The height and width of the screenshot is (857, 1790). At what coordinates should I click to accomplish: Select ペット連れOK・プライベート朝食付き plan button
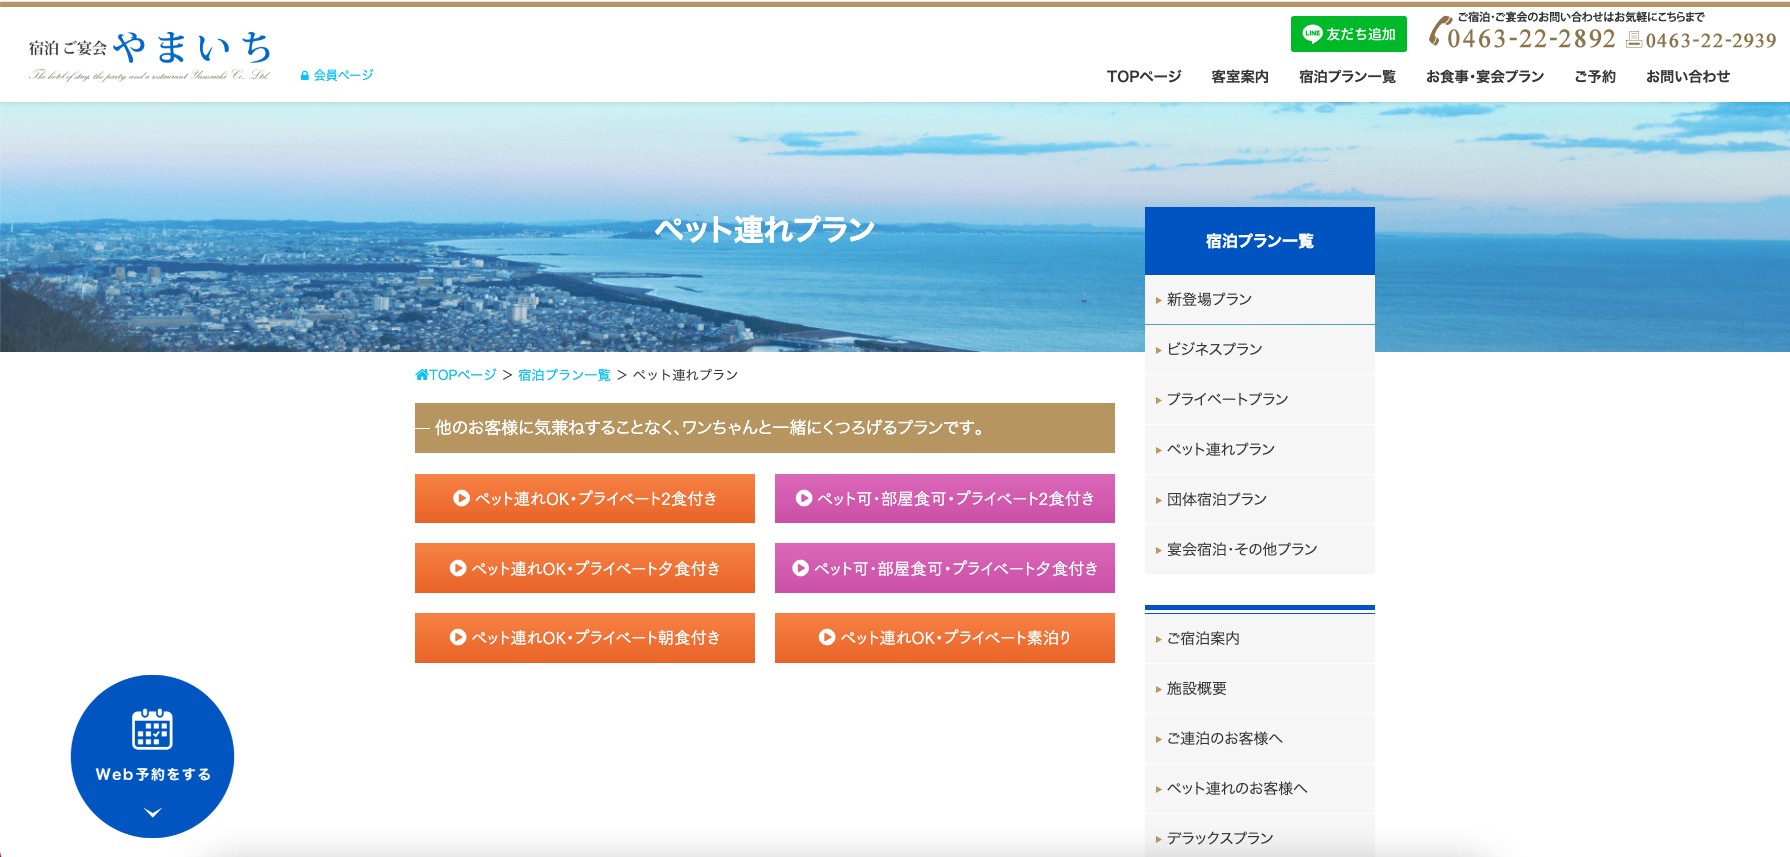pos(585,637)
